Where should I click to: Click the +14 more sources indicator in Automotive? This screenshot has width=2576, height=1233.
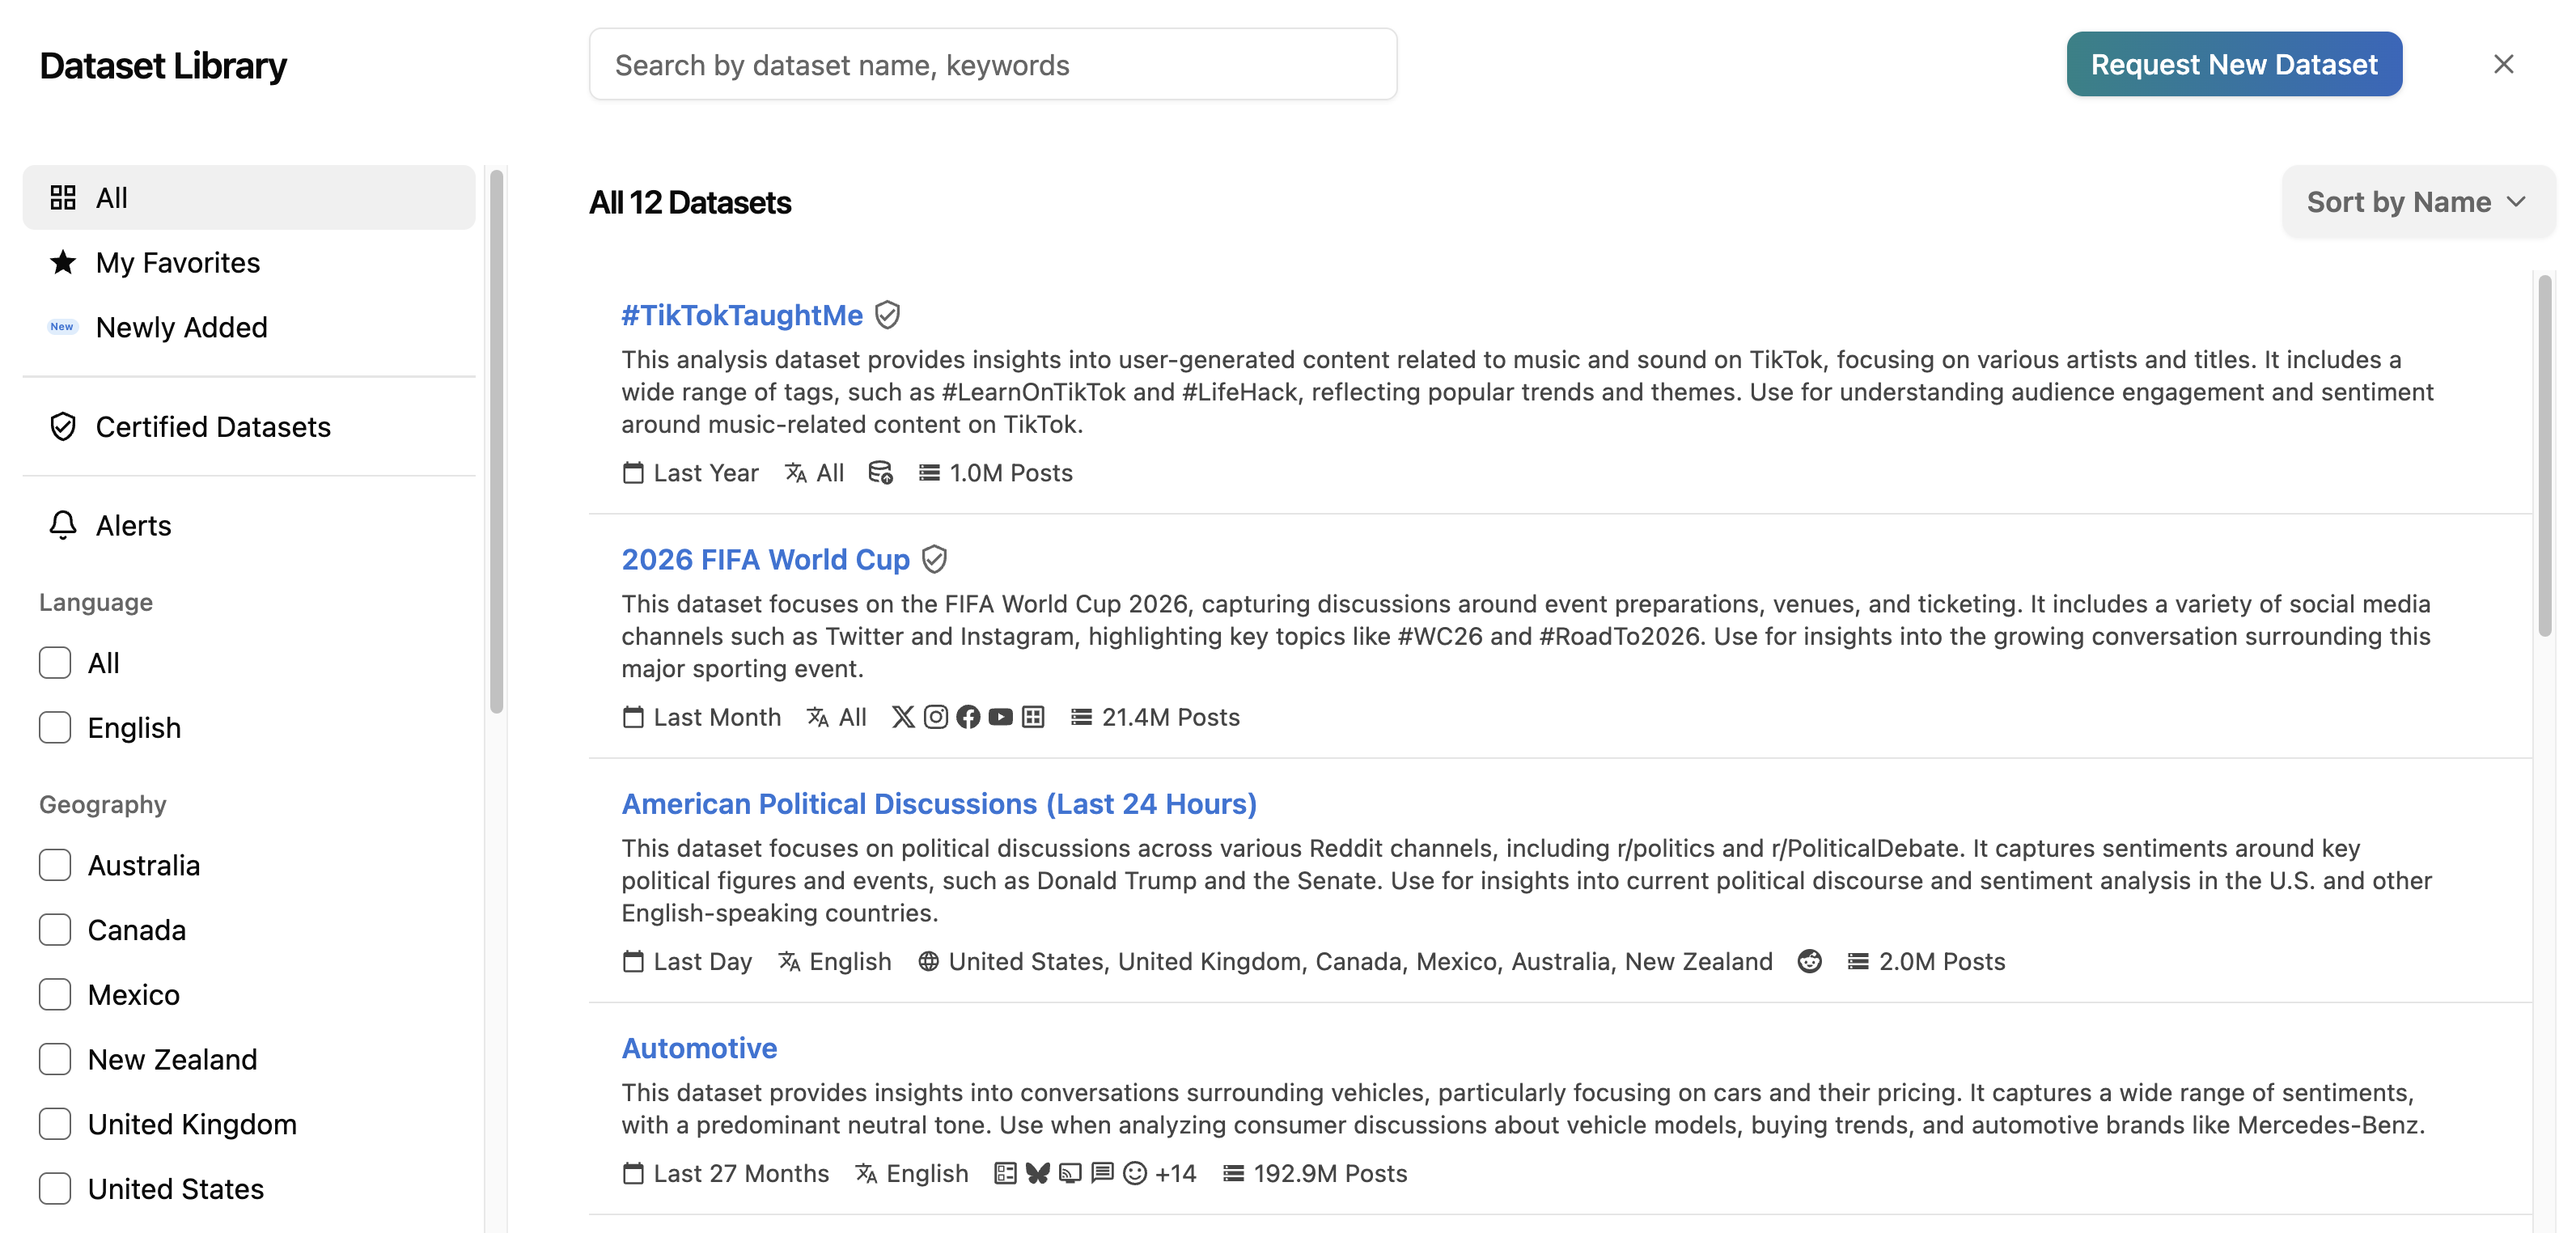(1175, 1173)
